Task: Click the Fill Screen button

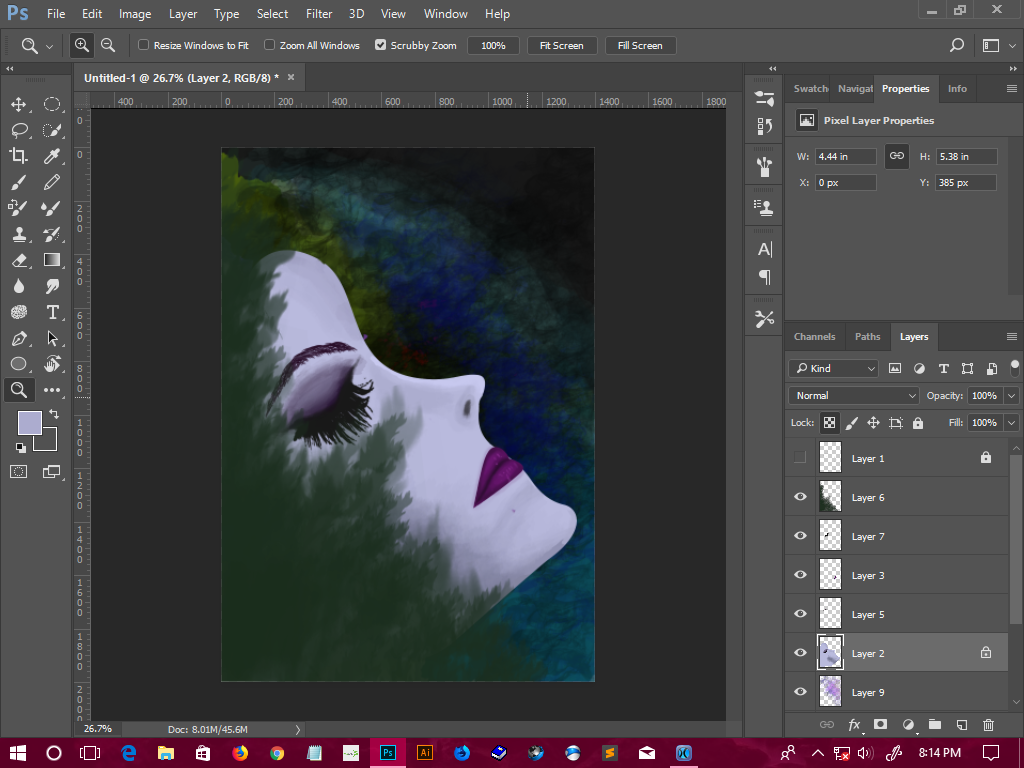Action: (640, 45)
